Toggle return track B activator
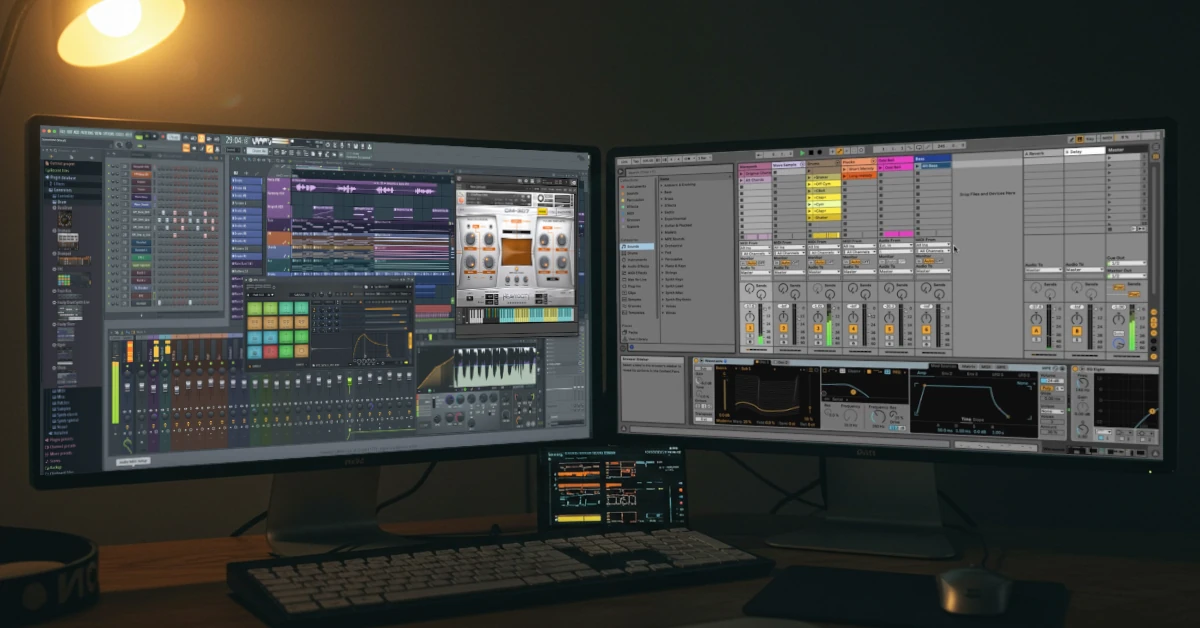Viewport: 1200px width, 628px height. (x=1077, y=330)
